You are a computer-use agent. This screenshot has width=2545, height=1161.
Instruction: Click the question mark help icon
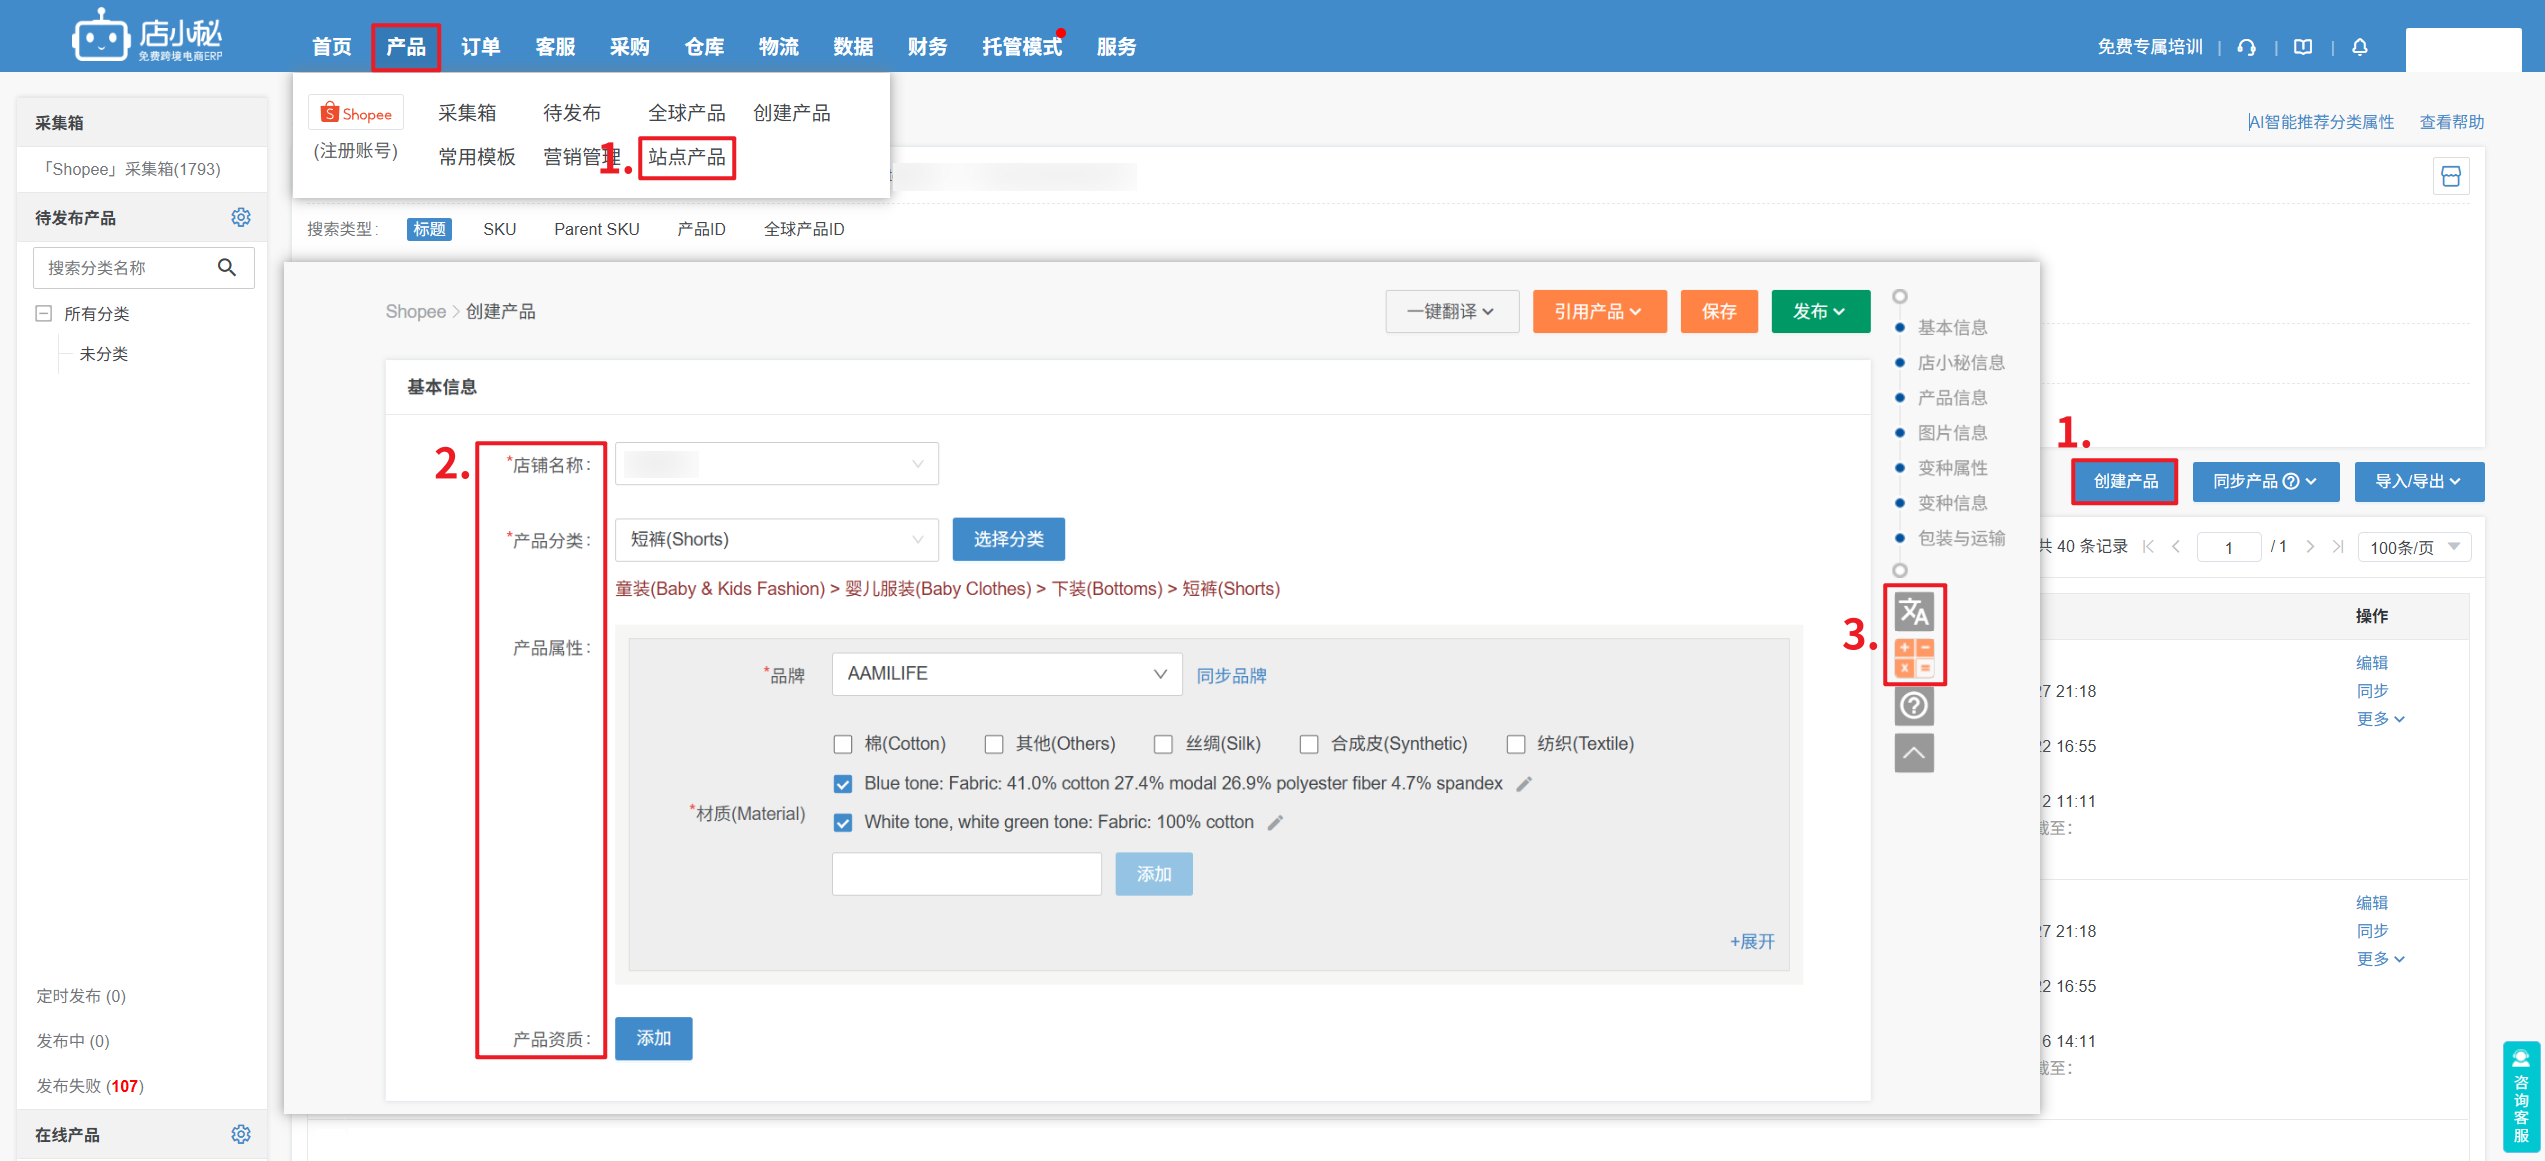tap(1914, 706)
